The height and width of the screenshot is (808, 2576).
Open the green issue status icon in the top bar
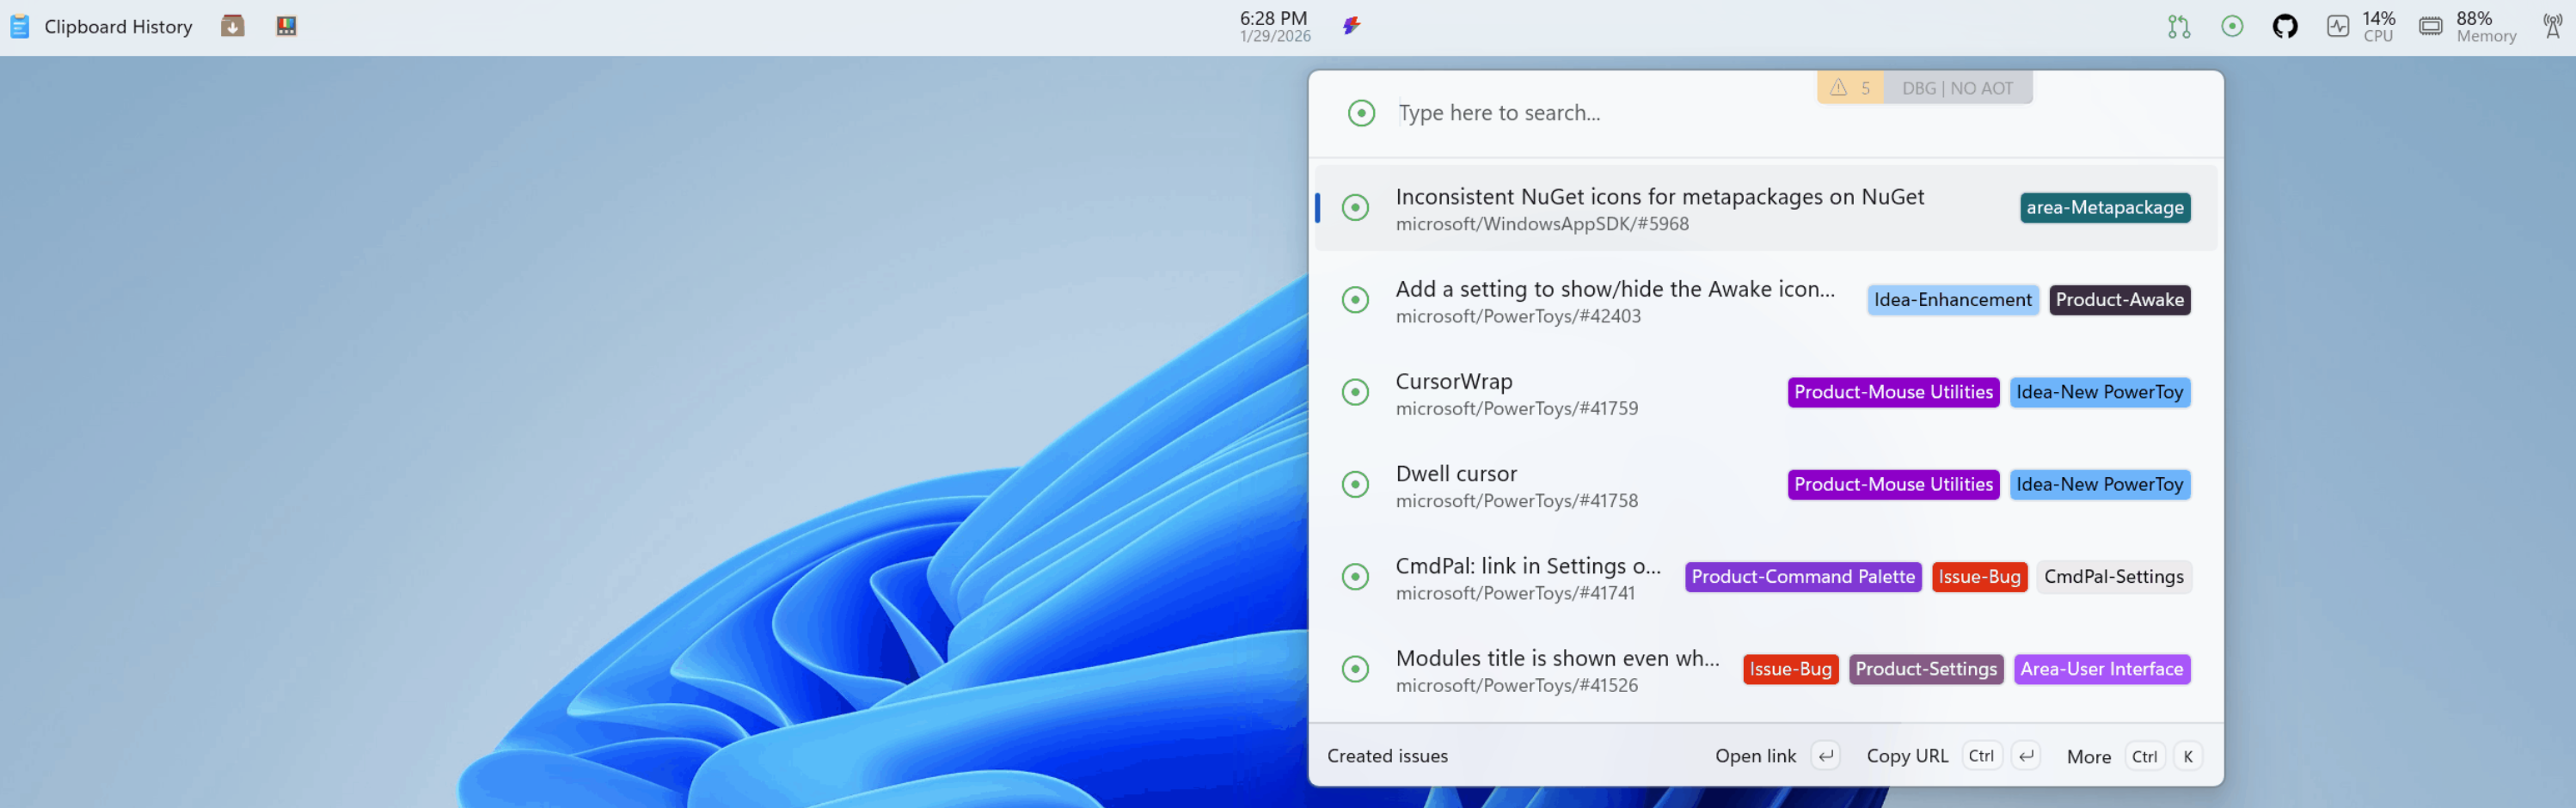point(2232,25)
